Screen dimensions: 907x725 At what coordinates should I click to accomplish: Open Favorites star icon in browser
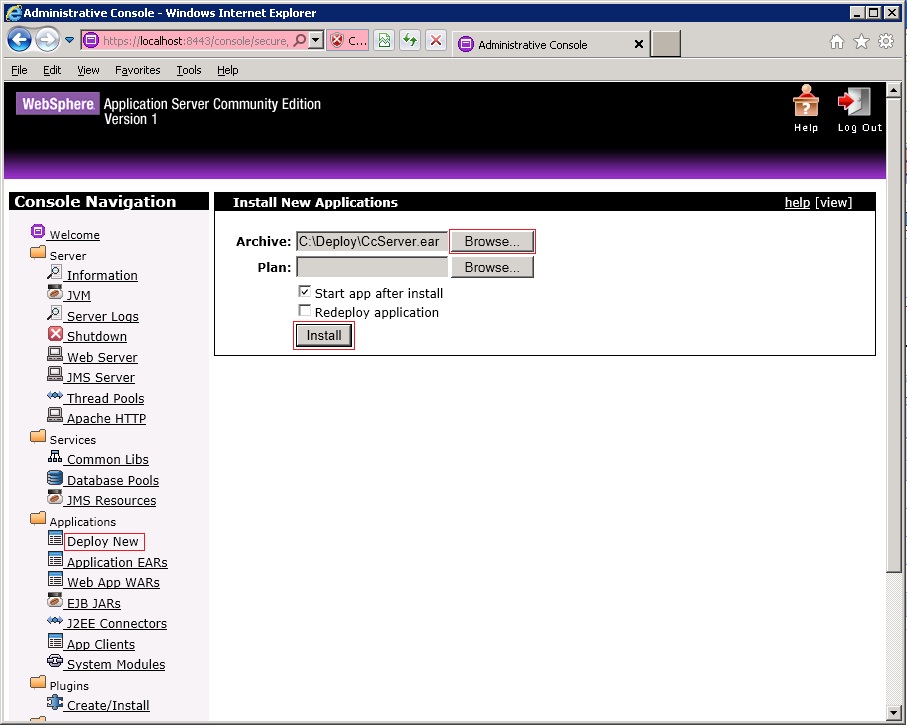pyautogui.click(x=861, y=42)
